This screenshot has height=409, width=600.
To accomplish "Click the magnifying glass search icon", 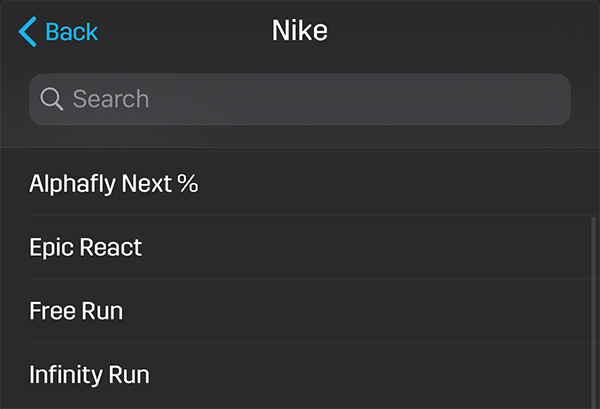I will coord(52,99).
